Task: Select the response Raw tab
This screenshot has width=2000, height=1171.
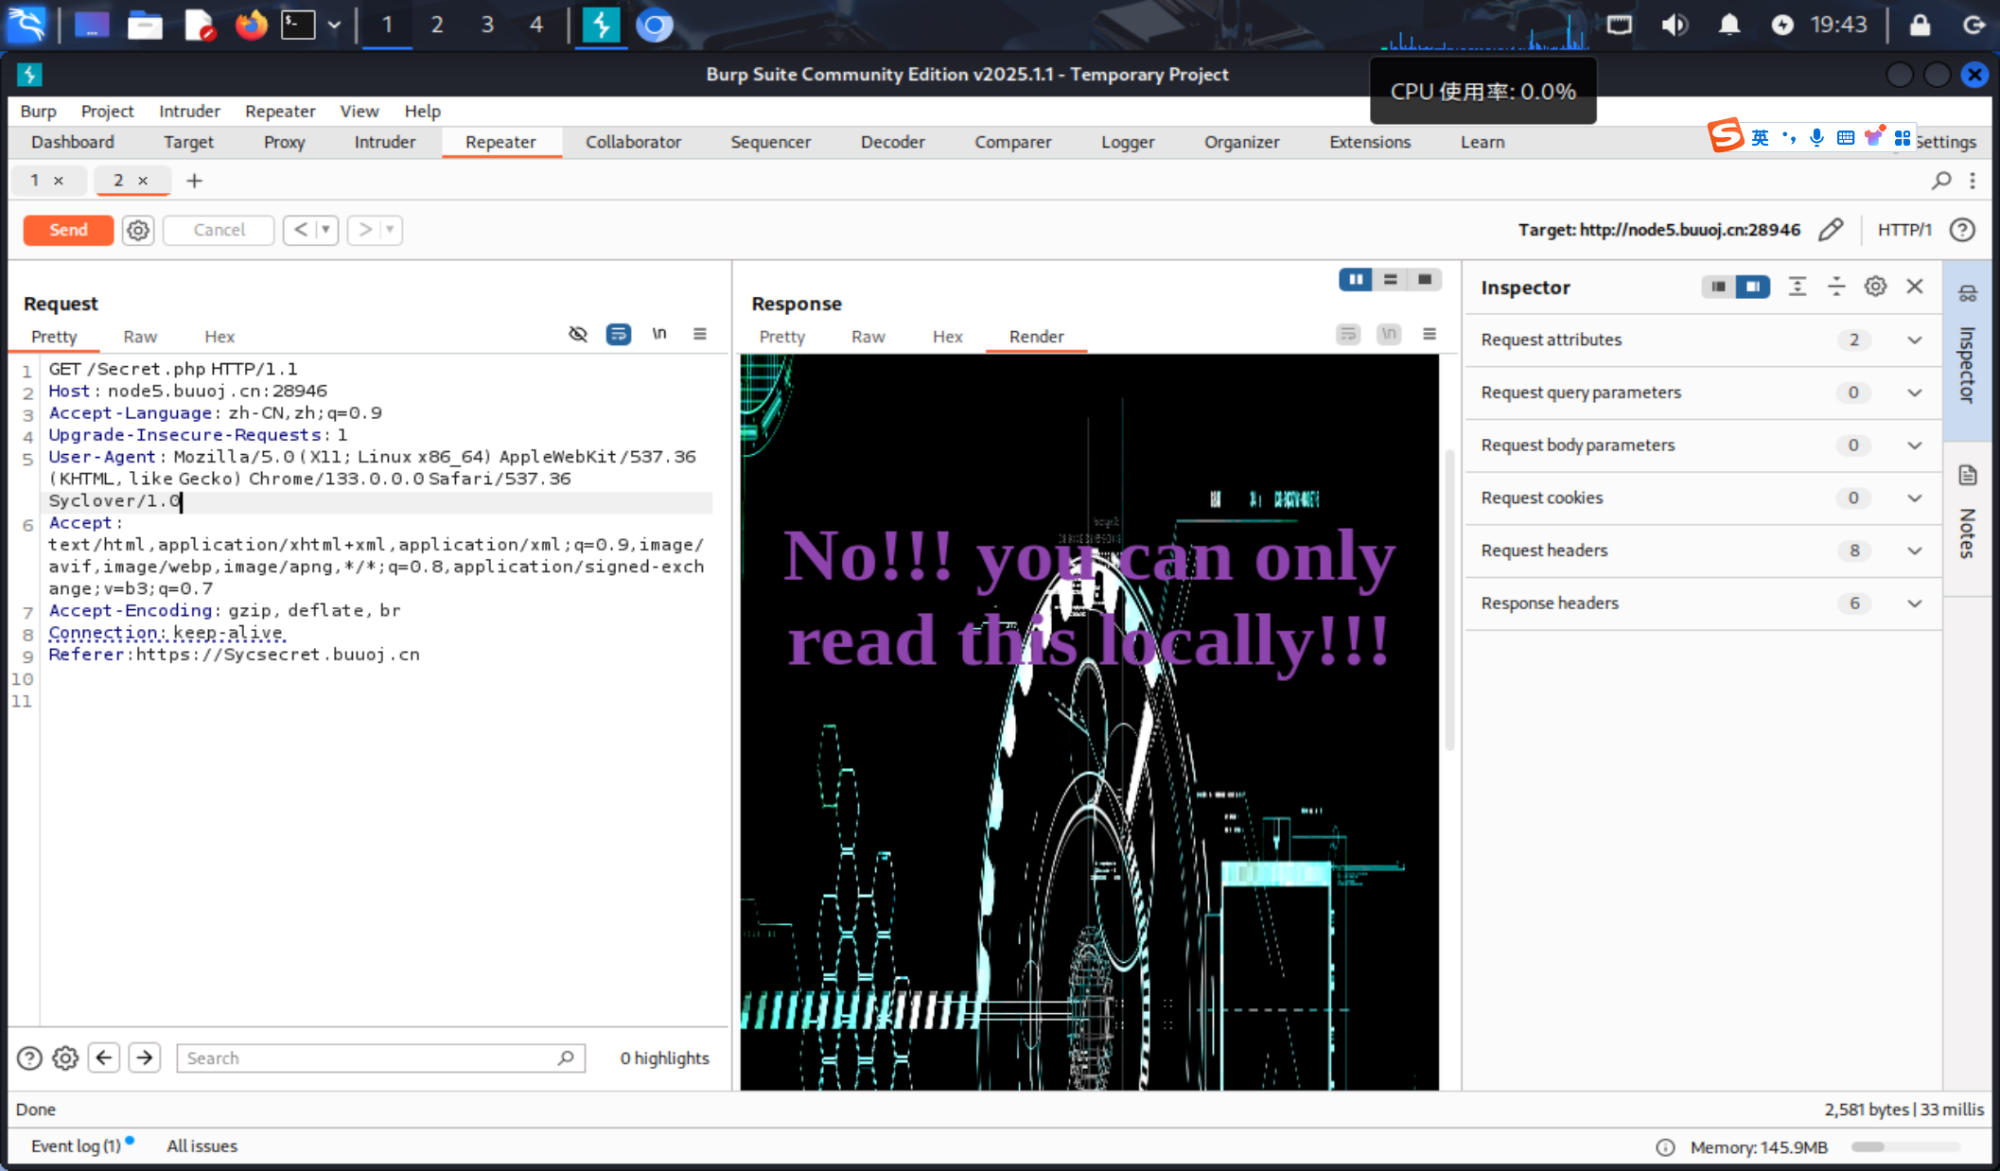Action: 867,337
